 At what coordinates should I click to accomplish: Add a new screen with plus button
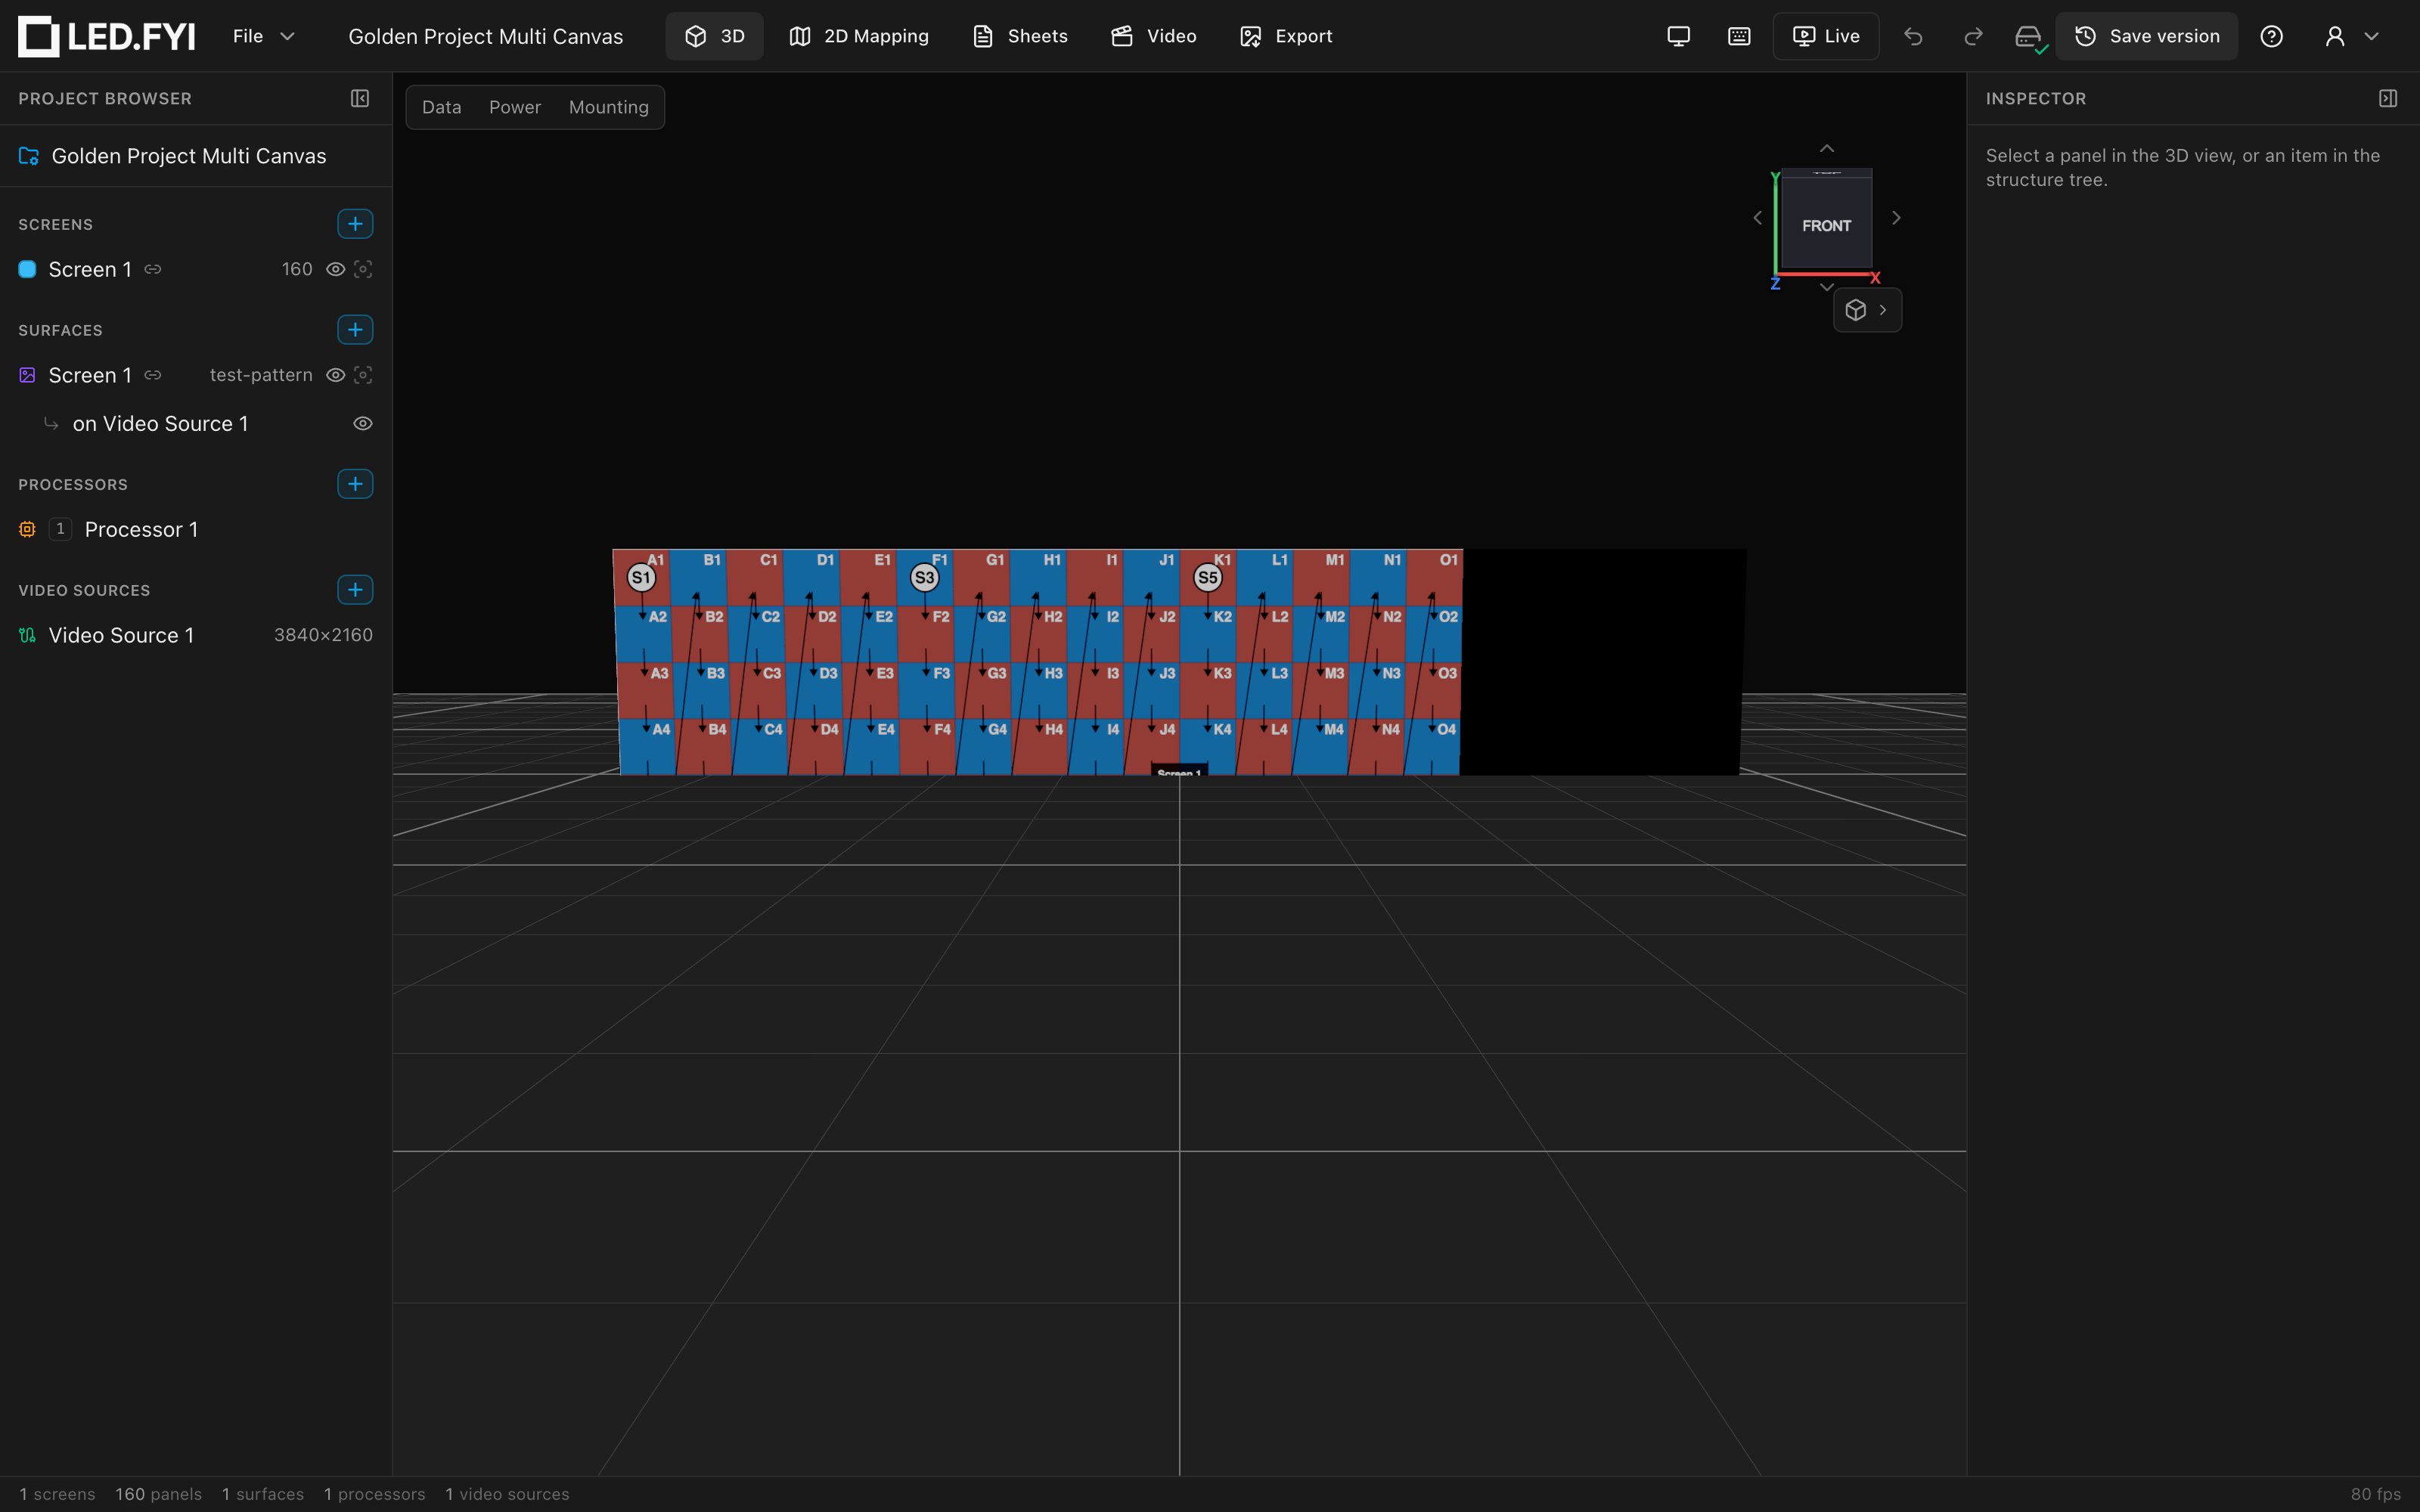point(355,224)
